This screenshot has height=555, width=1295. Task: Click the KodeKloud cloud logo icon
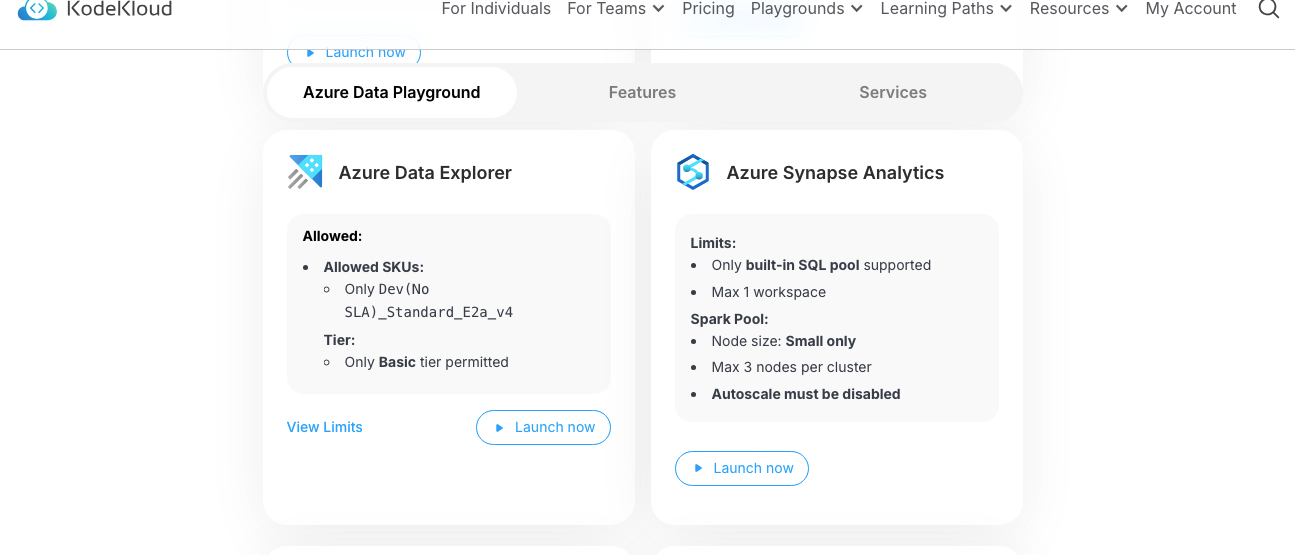37,9
